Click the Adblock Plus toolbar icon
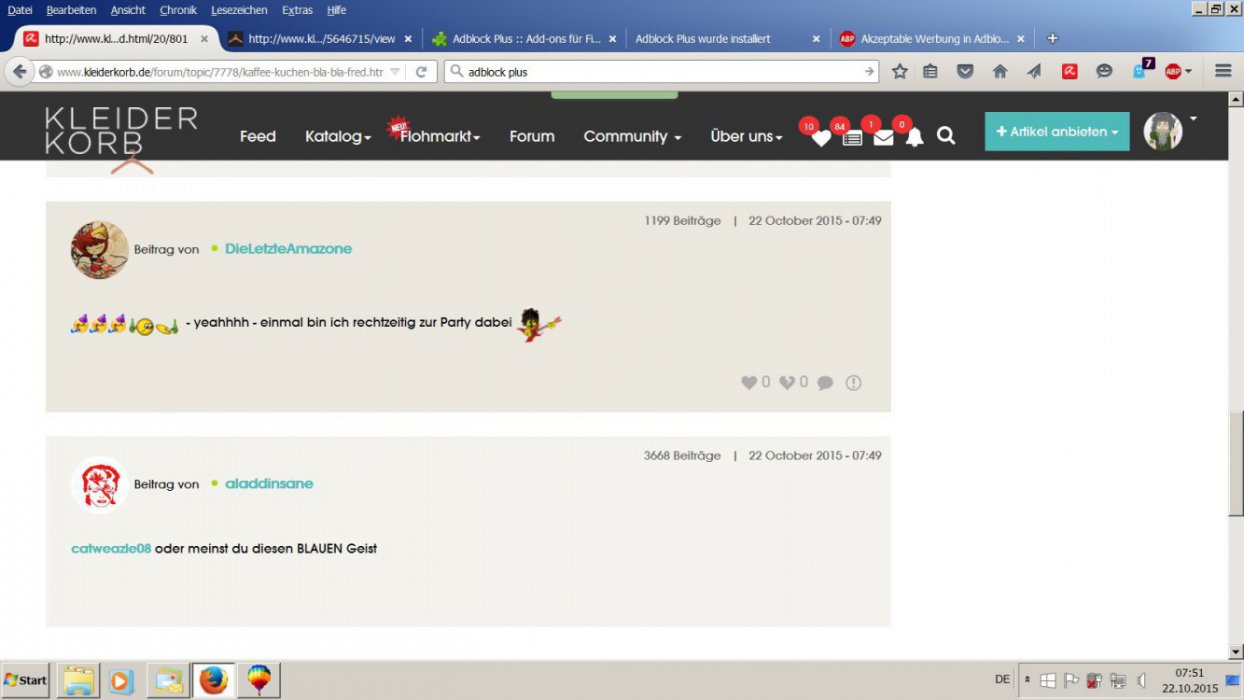The image size is (1244, 700). click(x=1173, y=71)
